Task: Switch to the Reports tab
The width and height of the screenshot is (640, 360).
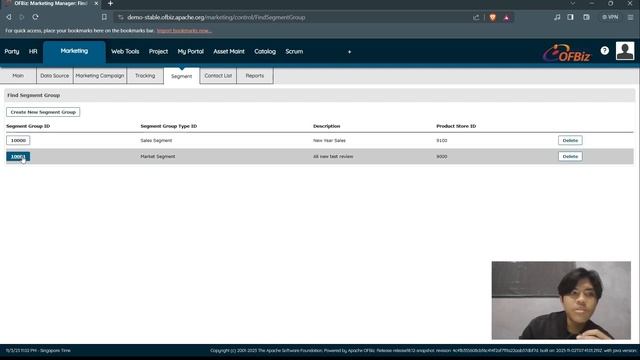Action: pyautogui.click(x=255, y=76)
